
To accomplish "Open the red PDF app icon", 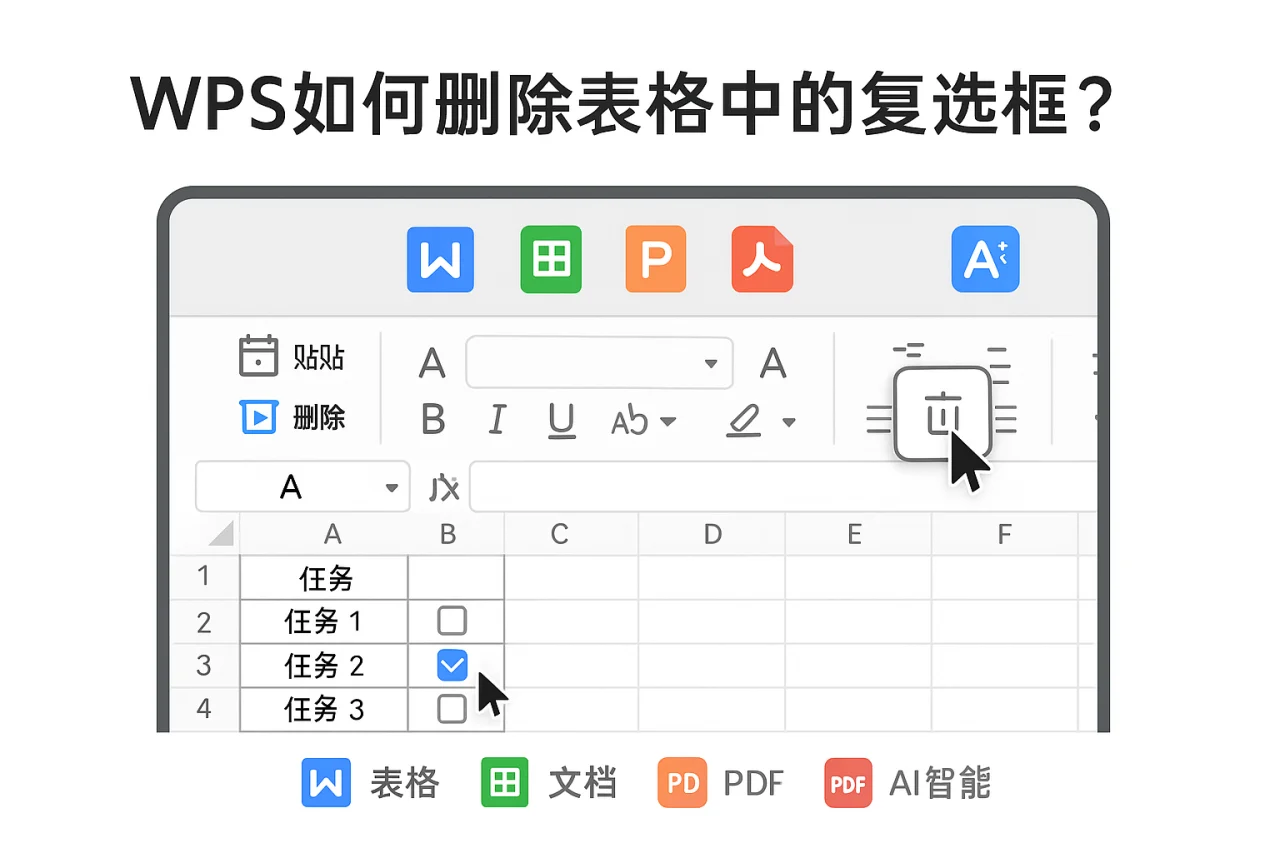I will (x=762, y=259).
